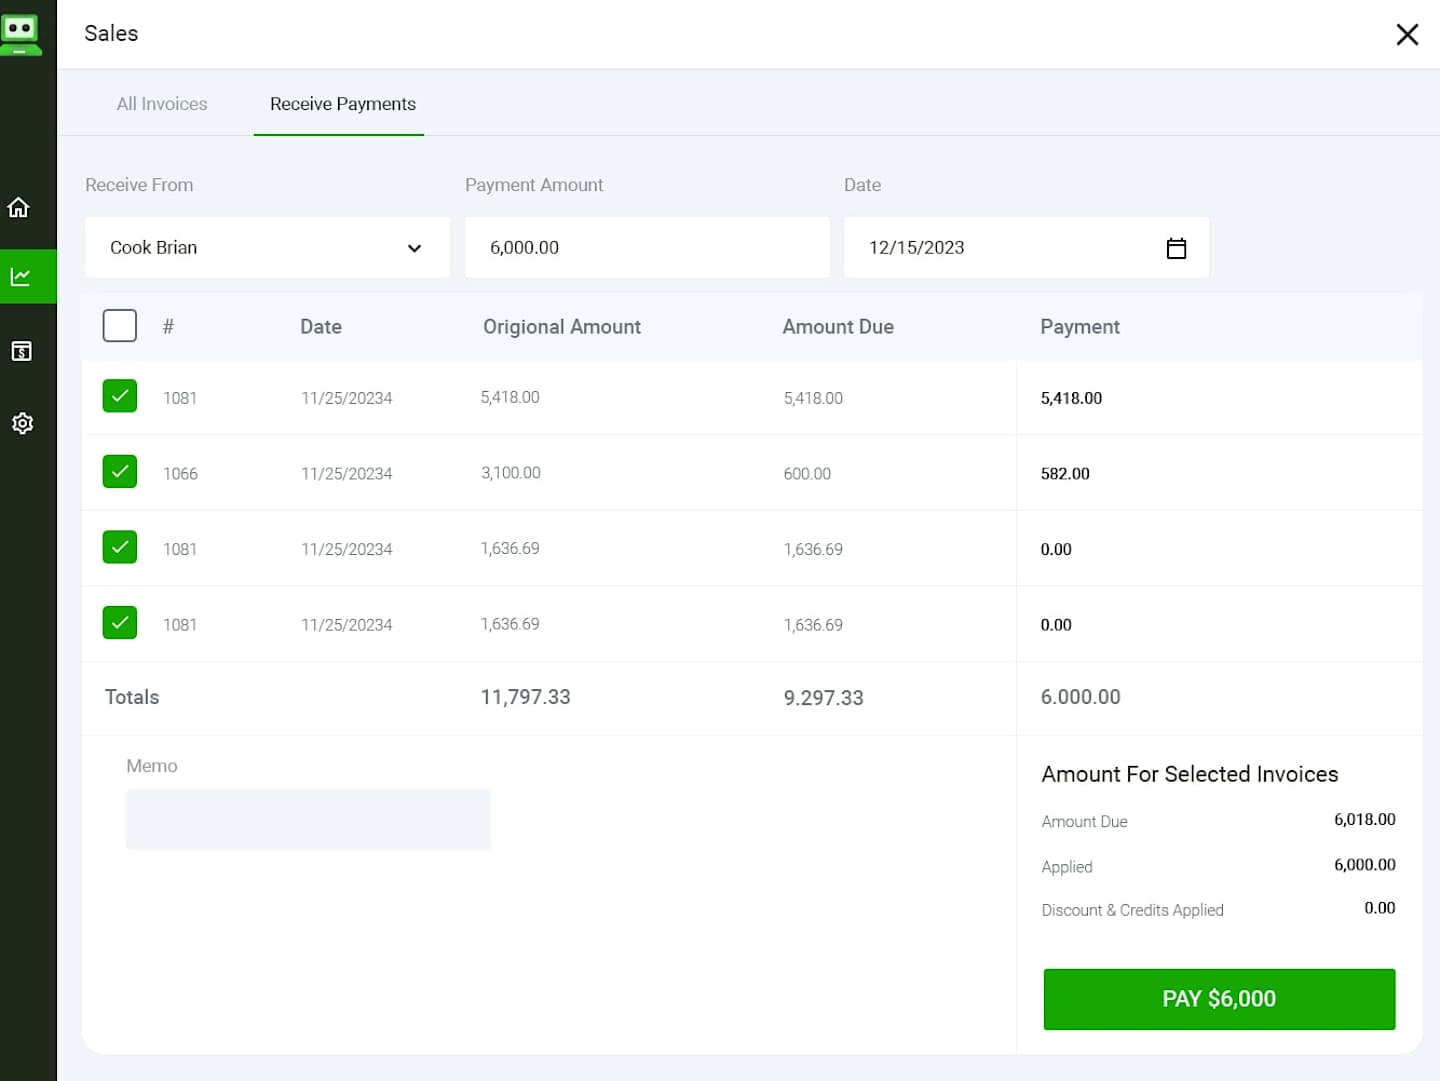Click the PAY $6,000 button
Screen dimensions: 1440x1081
coord(1219,999)
